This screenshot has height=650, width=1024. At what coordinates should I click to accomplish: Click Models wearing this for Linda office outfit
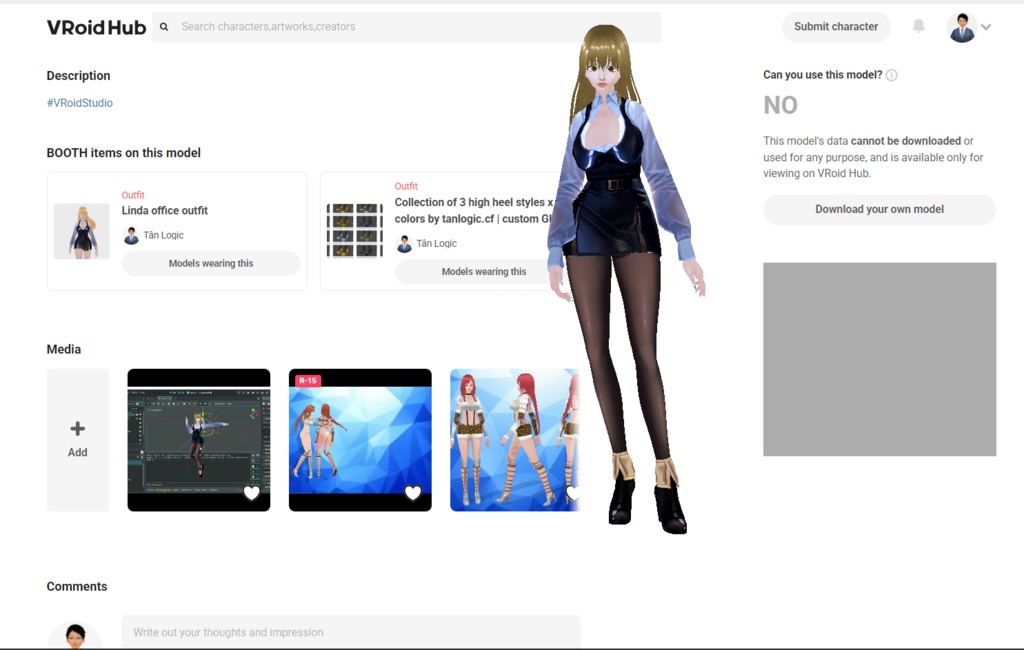point(211,263)
